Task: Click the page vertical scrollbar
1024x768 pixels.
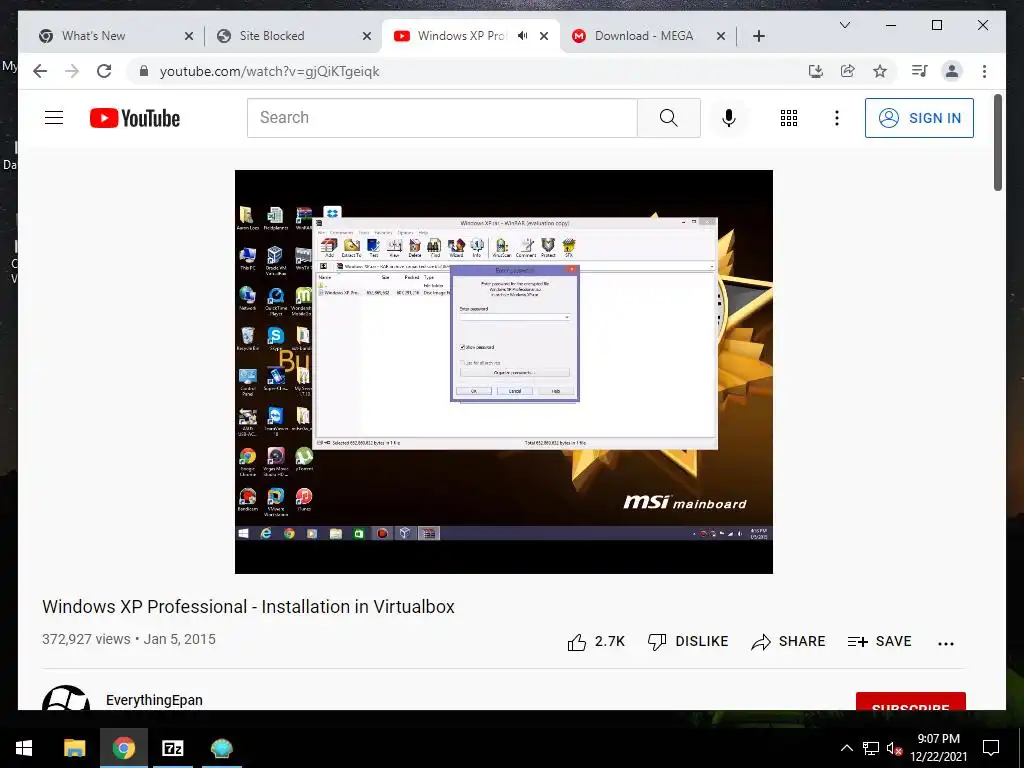Action: 998,142
